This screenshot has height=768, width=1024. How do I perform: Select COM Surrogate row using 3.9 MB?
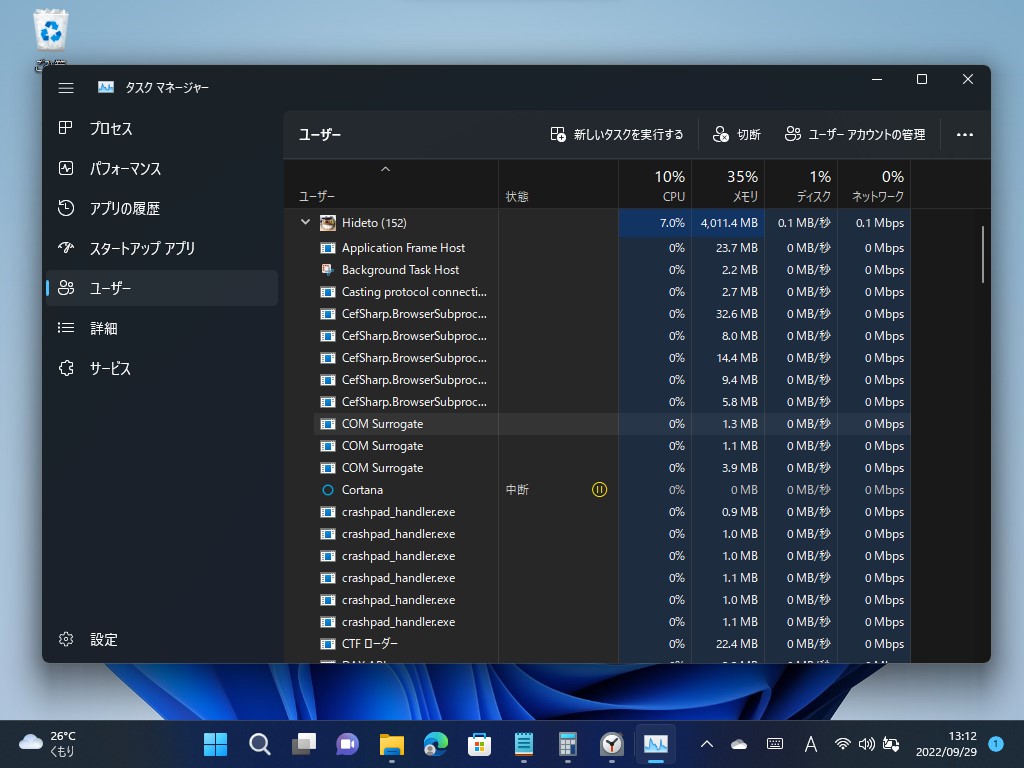(x=613, y=468)
